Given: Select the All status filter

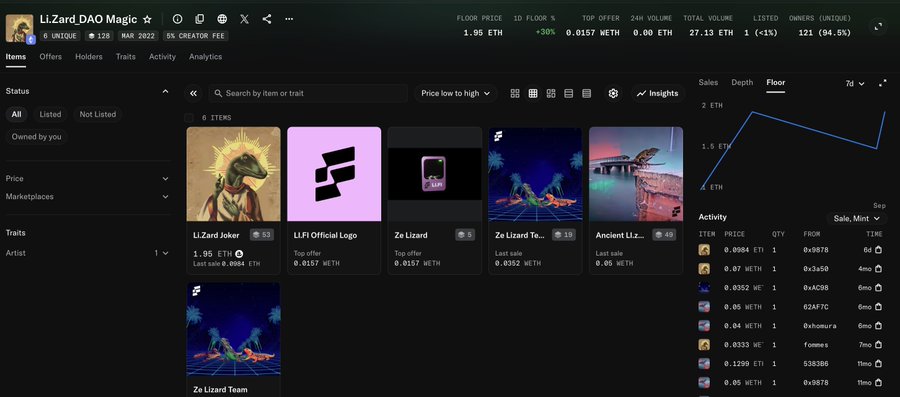Looking at the screenshot, I should (x=16, y=114).
